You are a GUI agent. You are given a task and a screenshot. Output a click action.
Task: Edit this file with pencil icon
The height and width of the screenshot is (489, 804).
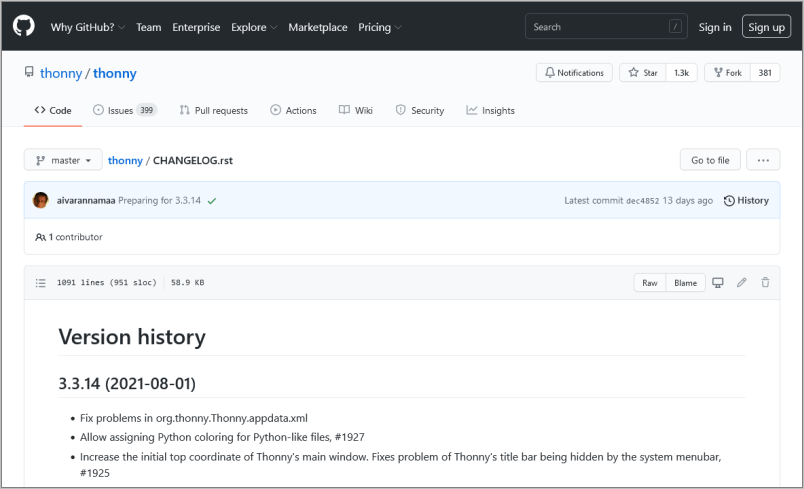point(741,282)
